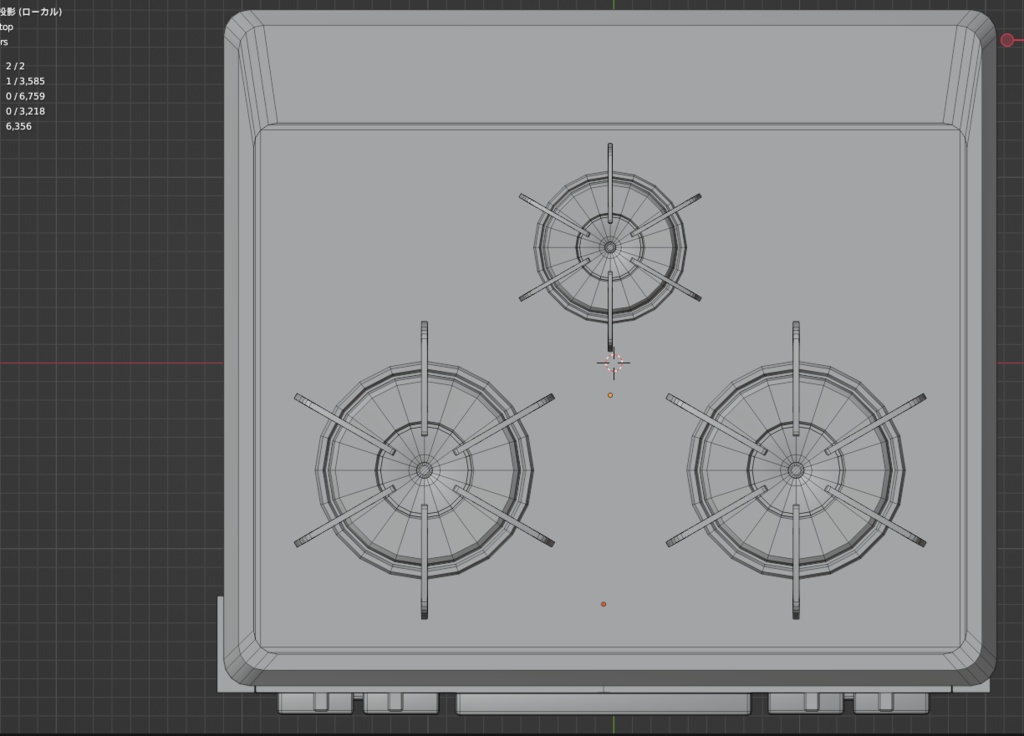
Task: Select the lower orange object origin dot
Action: click(x=603, y=603)
